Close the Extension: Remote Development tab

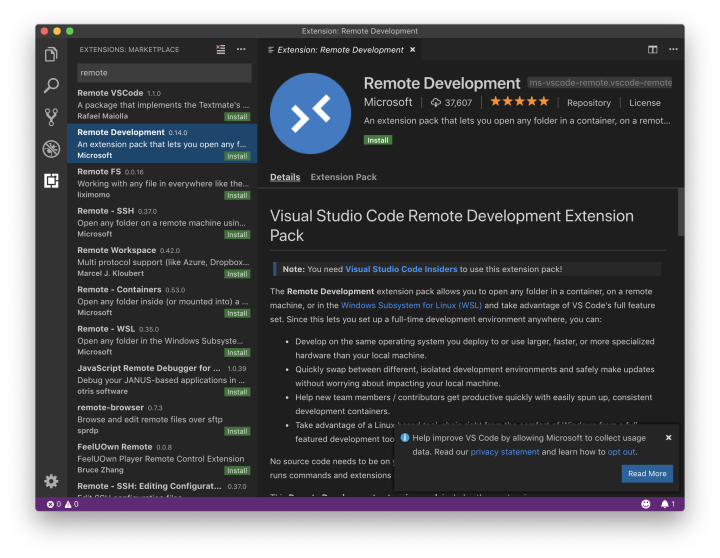pyautogui.click(x=412, y=50)
